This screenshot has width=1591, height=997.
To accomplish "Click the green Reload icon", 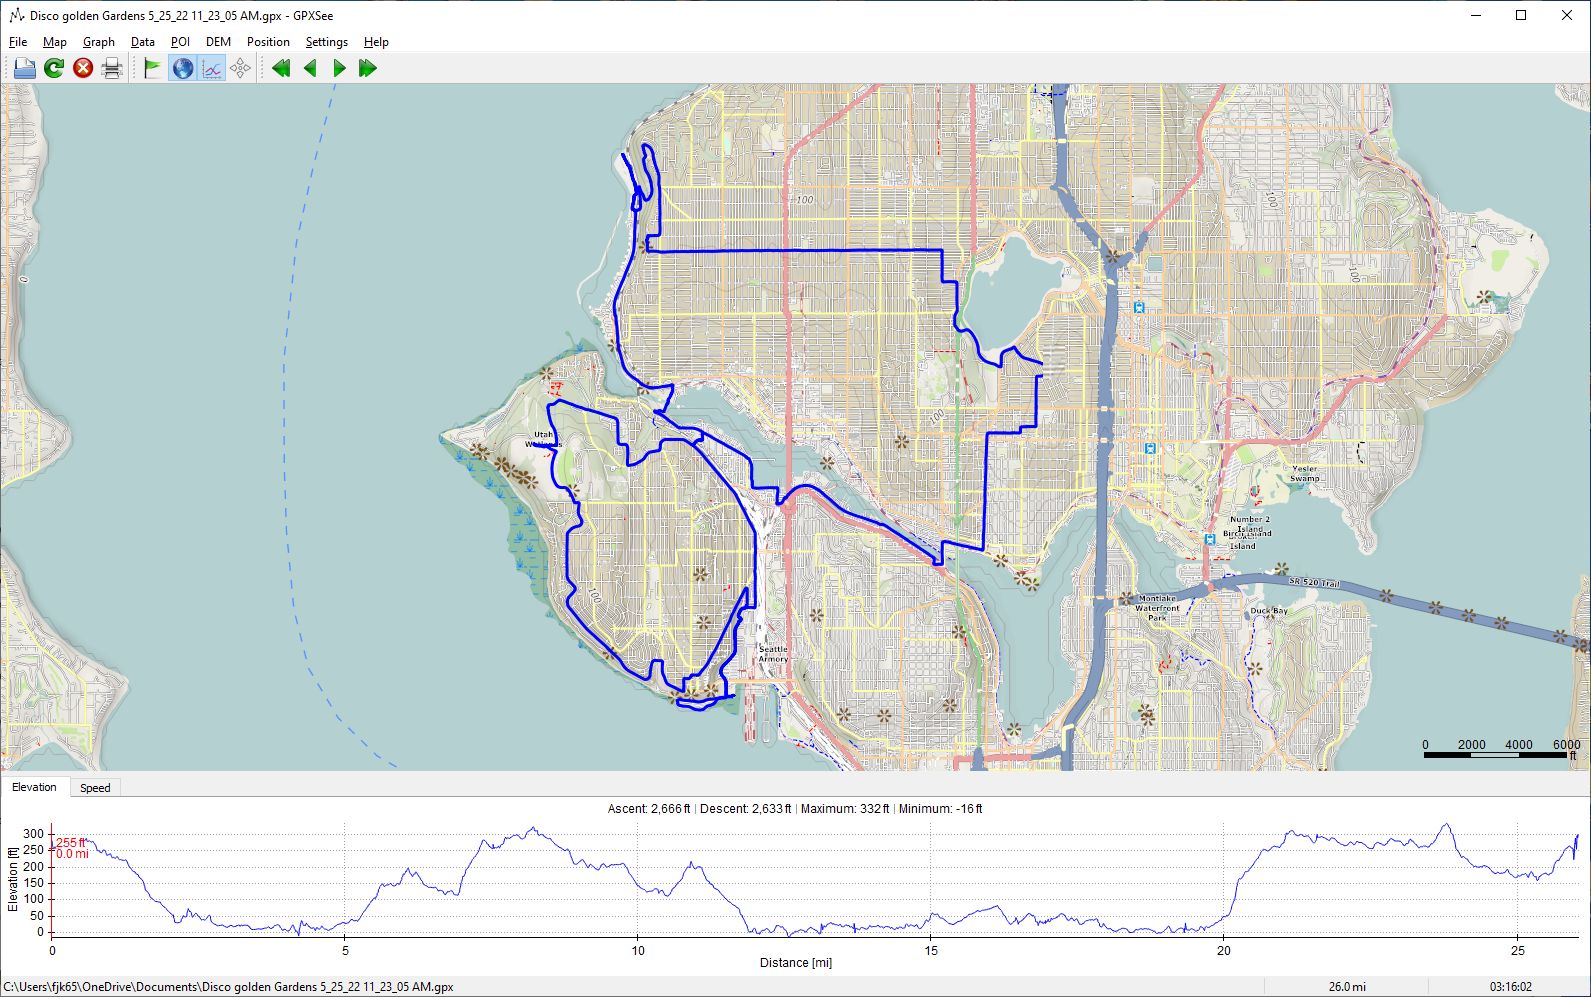I will coord(54,68).
